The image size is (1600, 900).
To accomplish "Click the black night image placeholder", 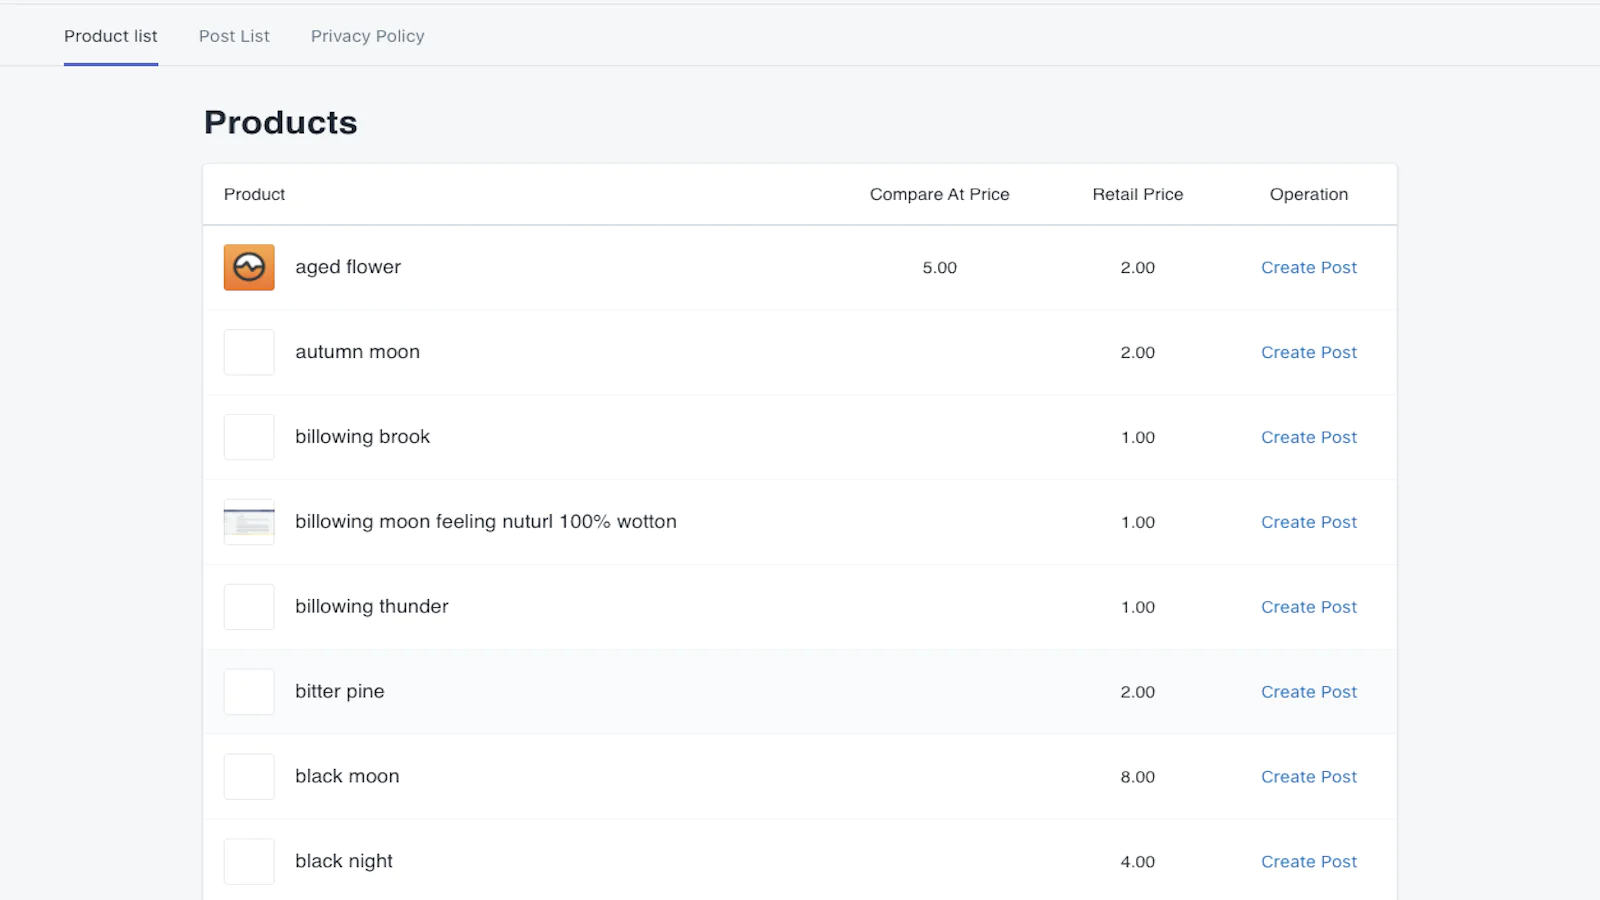I will tap(249, 861).
